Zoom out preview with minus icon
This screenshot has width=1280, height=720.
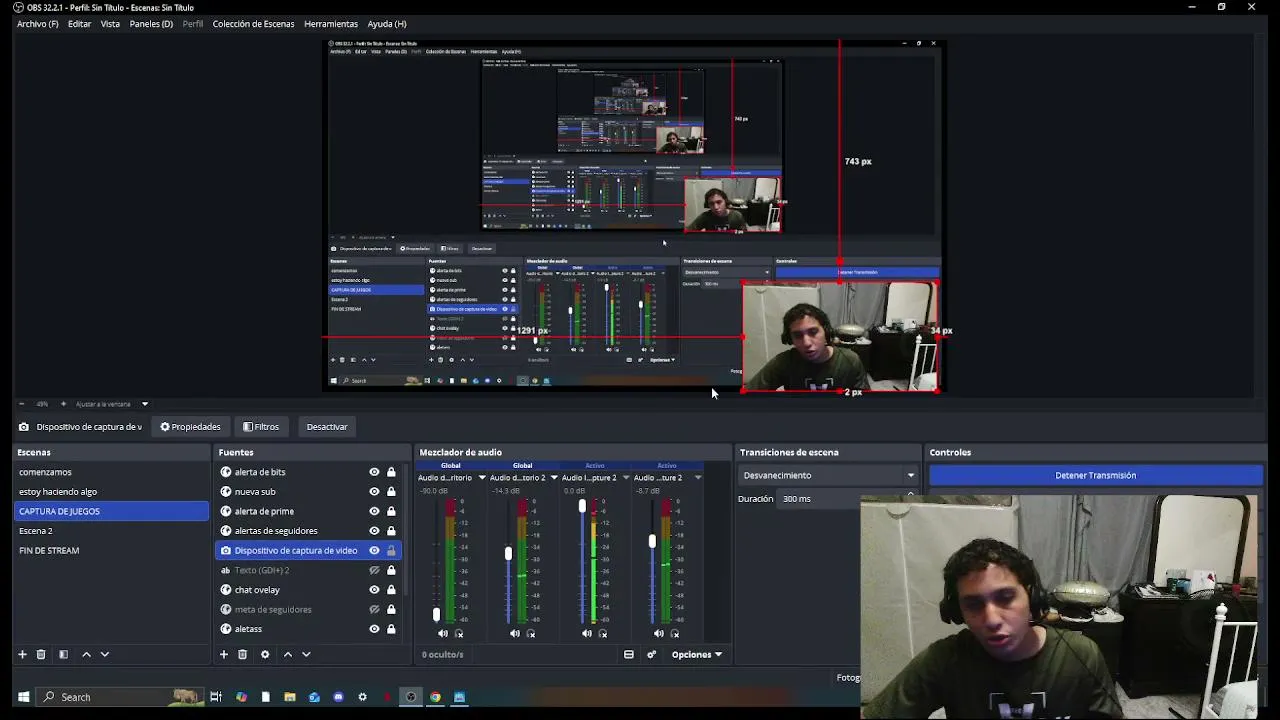click(x=21, y=404)
